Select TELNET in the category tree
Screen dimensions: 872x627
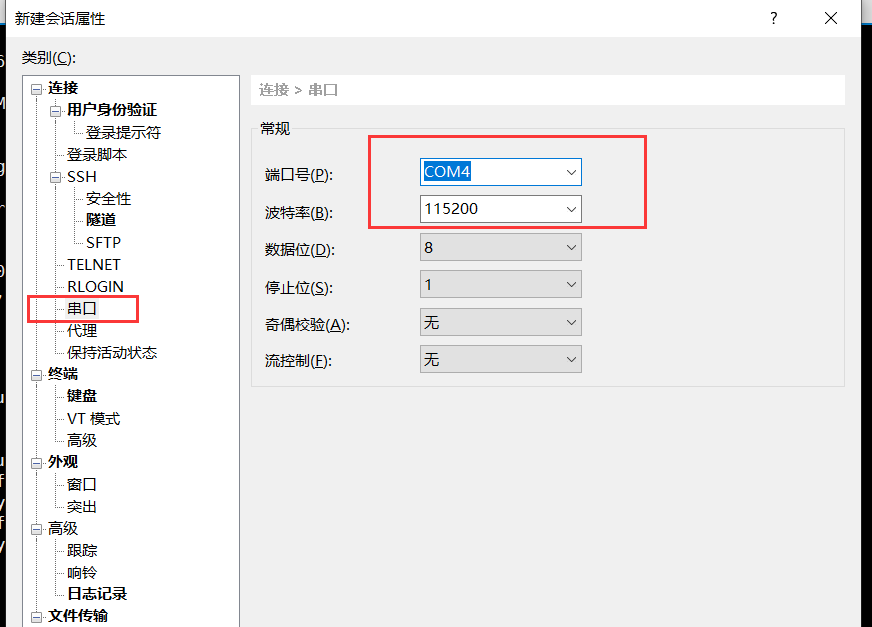tap(93, 264)
